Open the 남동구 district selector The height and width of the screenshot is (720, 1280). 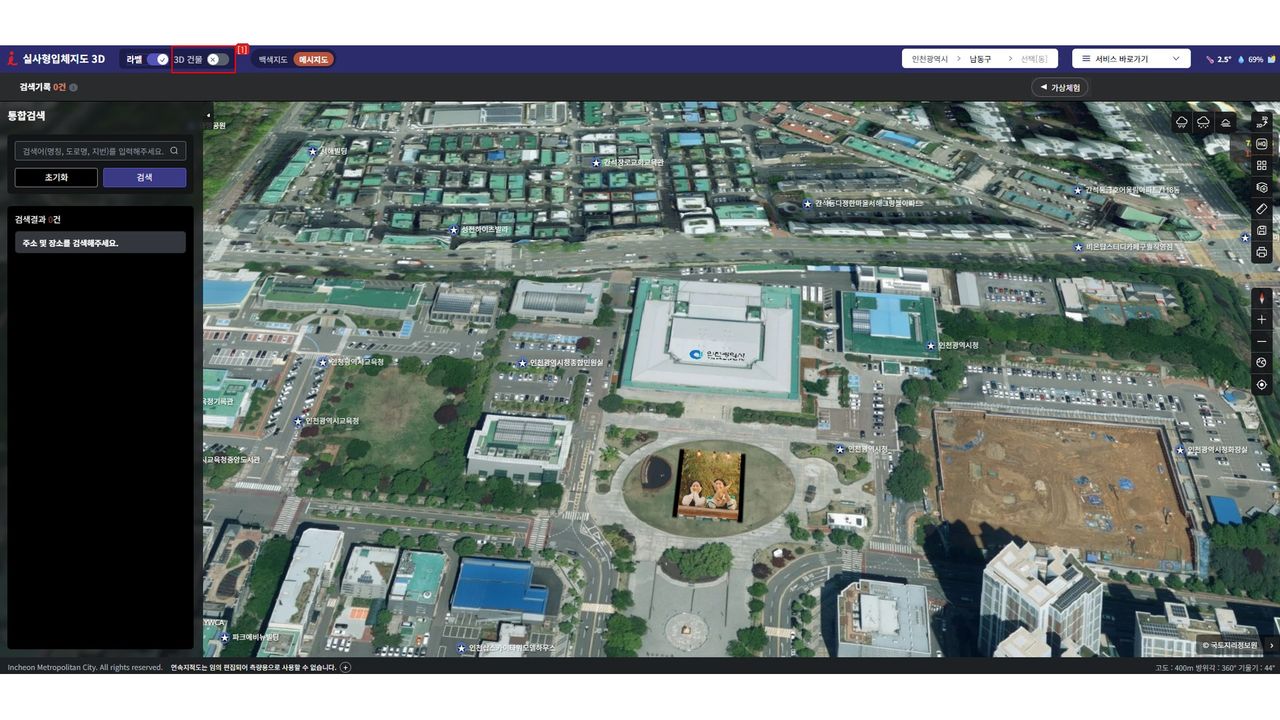(x=980, y=59)
